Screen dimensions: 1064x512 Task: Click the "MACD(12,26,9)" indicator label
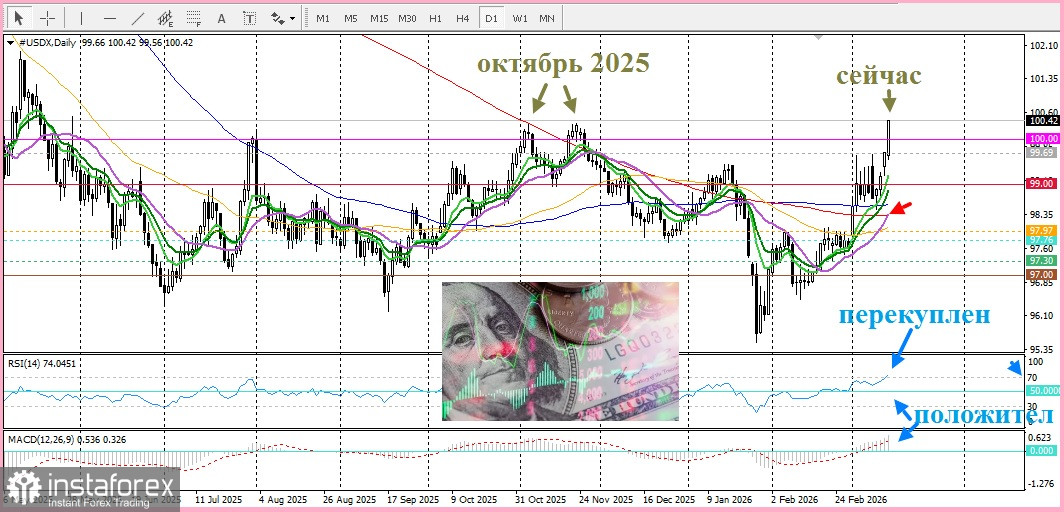43,439
